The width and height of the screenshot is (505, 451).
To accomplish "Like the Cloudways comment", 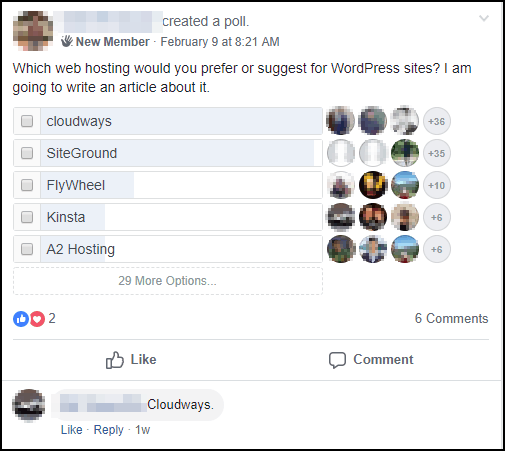I will pyautogui.click(x=71, y=430).
